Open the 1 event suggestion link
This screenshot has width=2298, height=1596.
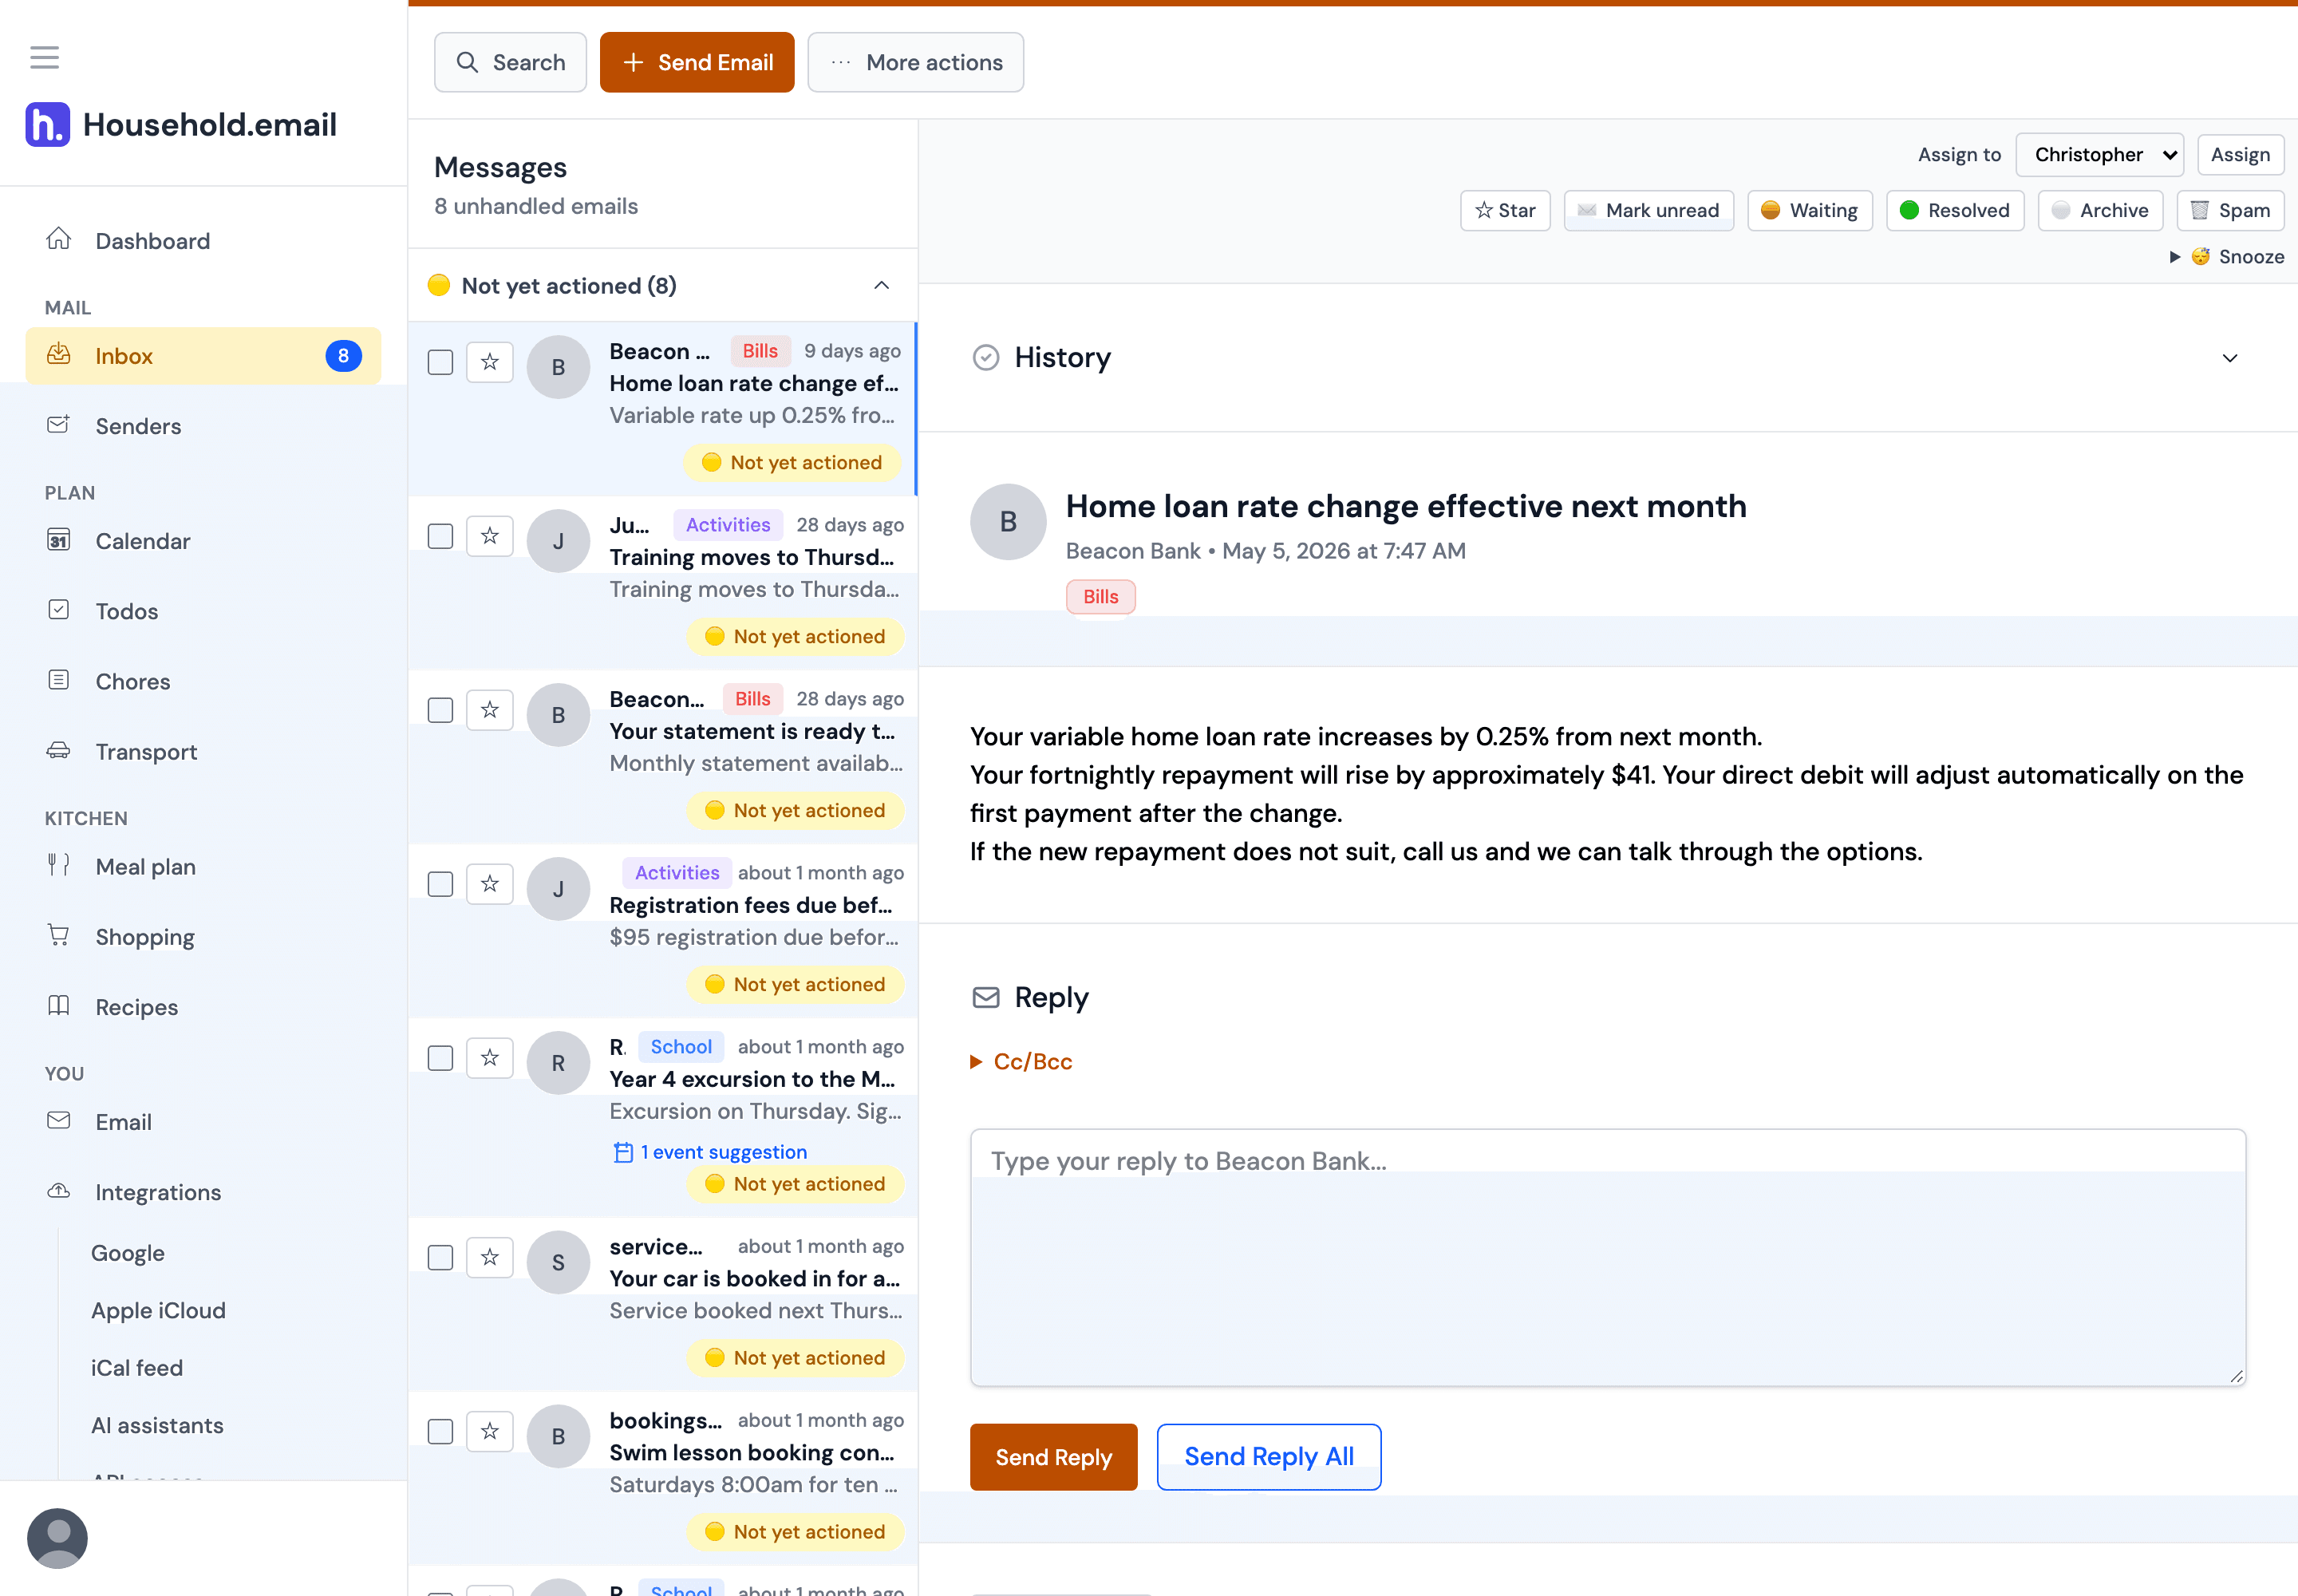point(710,1152)
